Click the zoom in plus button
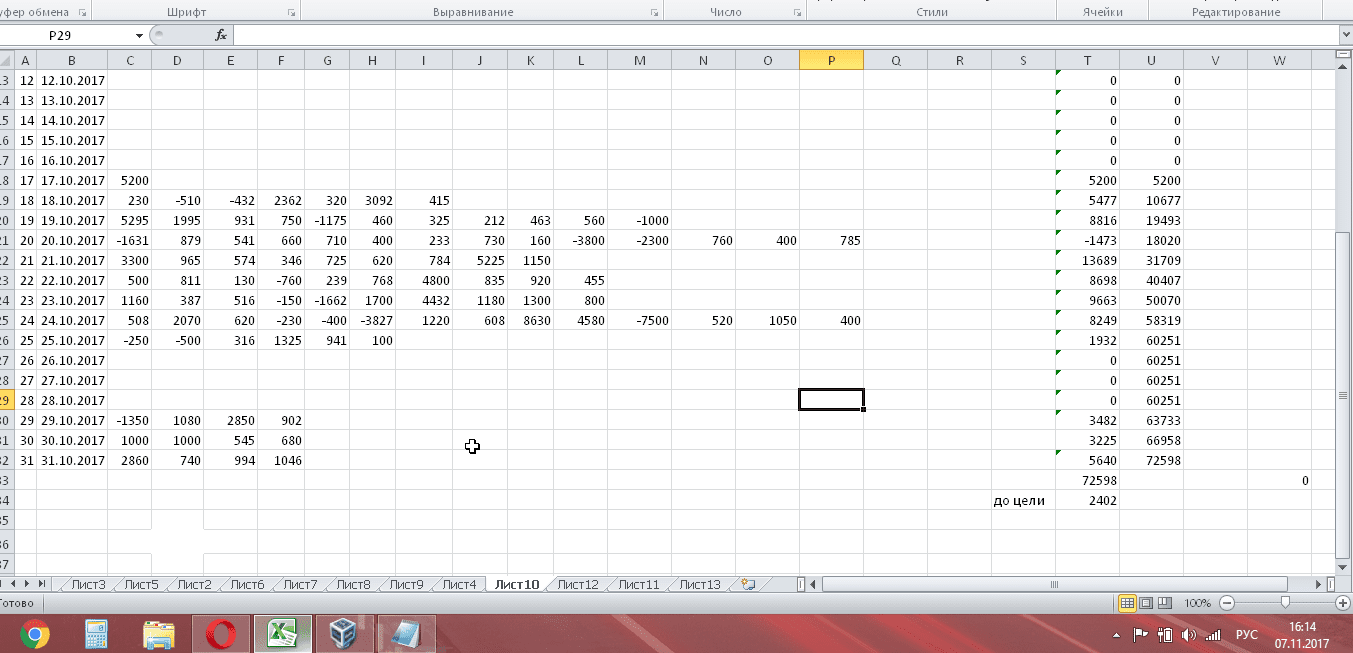The height and width of the screenshot is (653, 1353). tap(1343, 603)
